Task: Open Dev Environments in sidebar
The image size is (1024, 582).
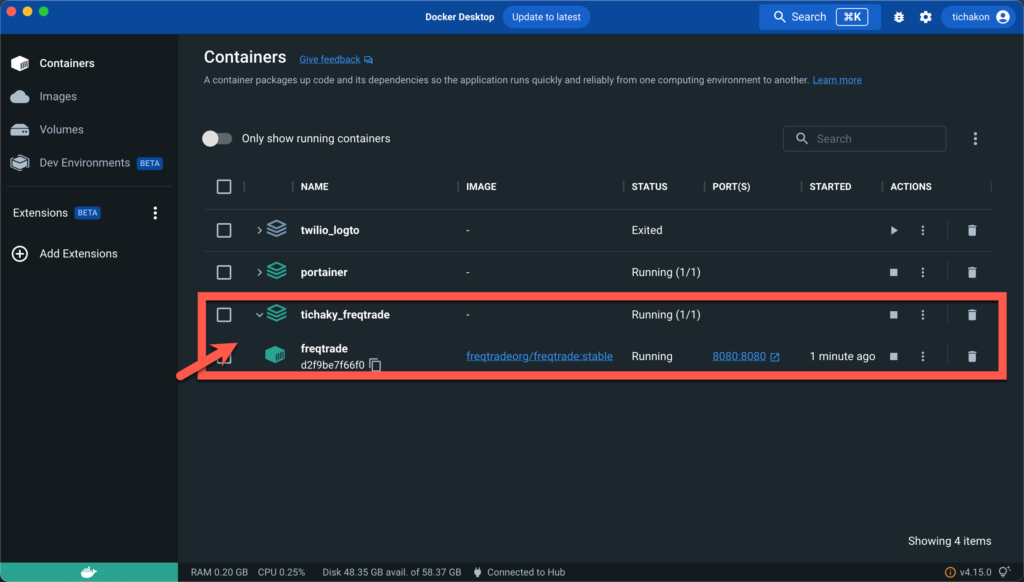Action: 86,163
